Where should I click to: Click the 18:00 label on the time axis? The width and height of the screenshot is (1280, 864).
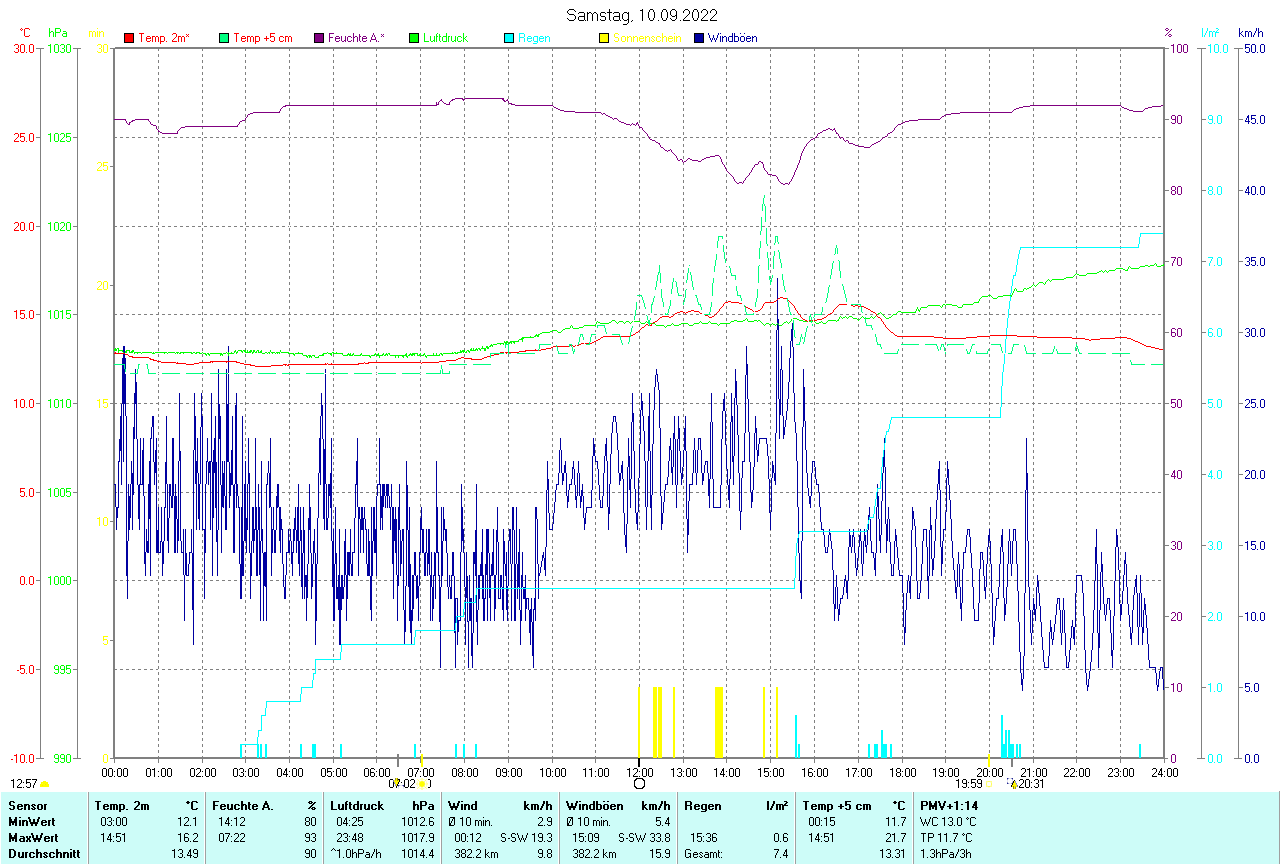tap(902, 772)
